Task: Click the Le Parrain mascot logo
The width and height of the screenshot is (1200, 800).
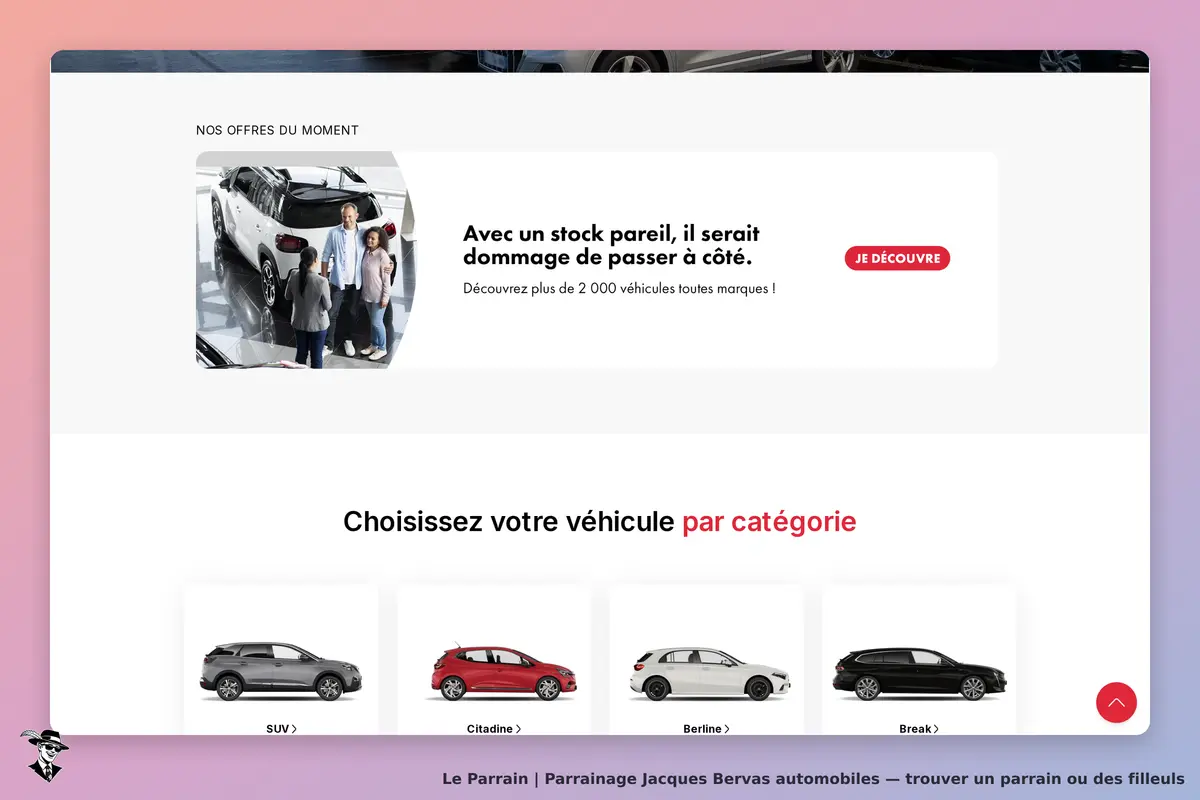Action: (x=44, y=755)
